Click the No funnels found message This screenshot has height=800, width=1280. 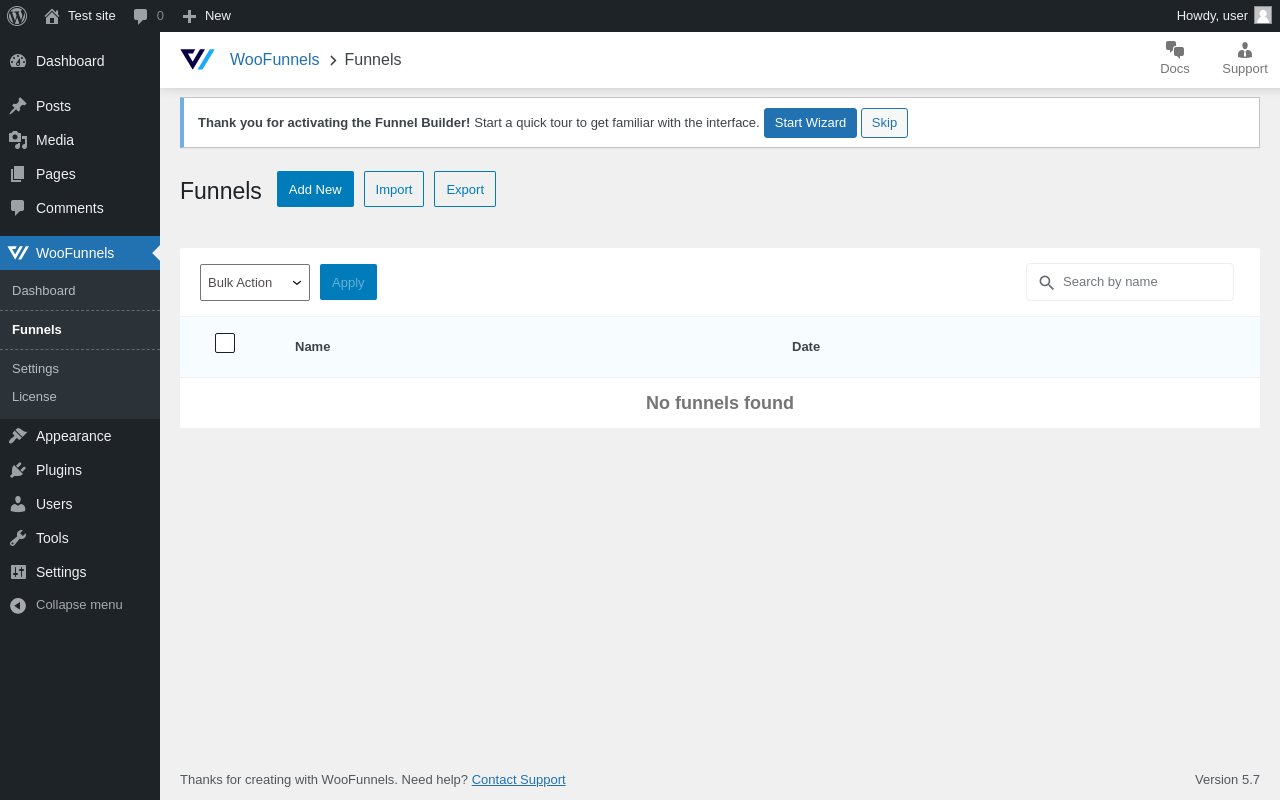[x=720, y=403]
